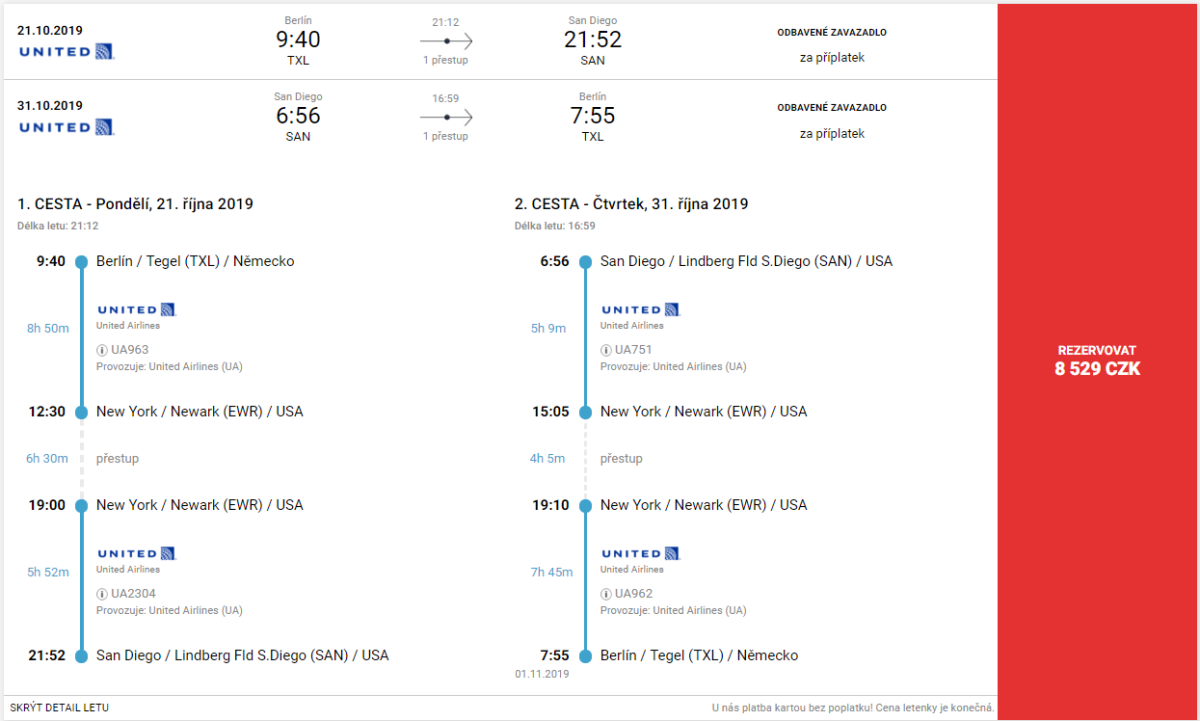Click outbound baggage text 'za příplatek'
Screen dimensions: 1200x721
tap(832, 58)
